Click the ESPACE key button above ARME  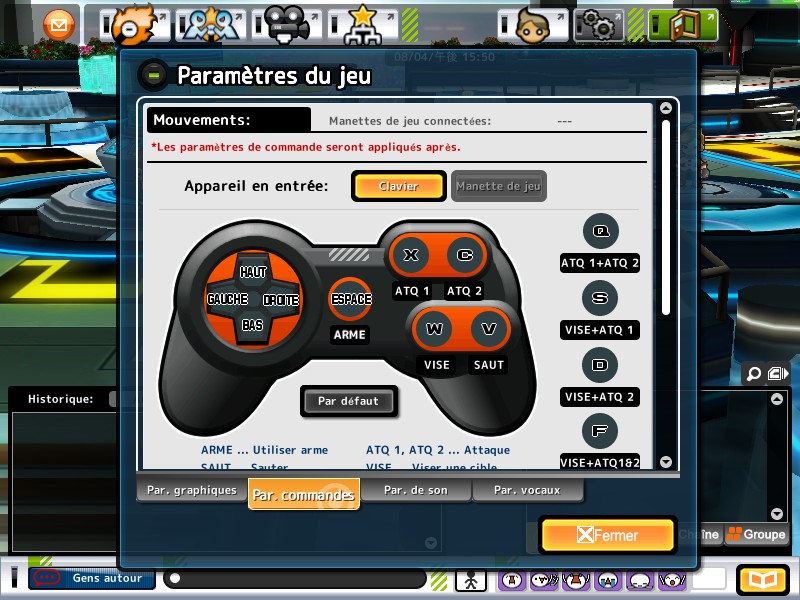tap(351, 299)
